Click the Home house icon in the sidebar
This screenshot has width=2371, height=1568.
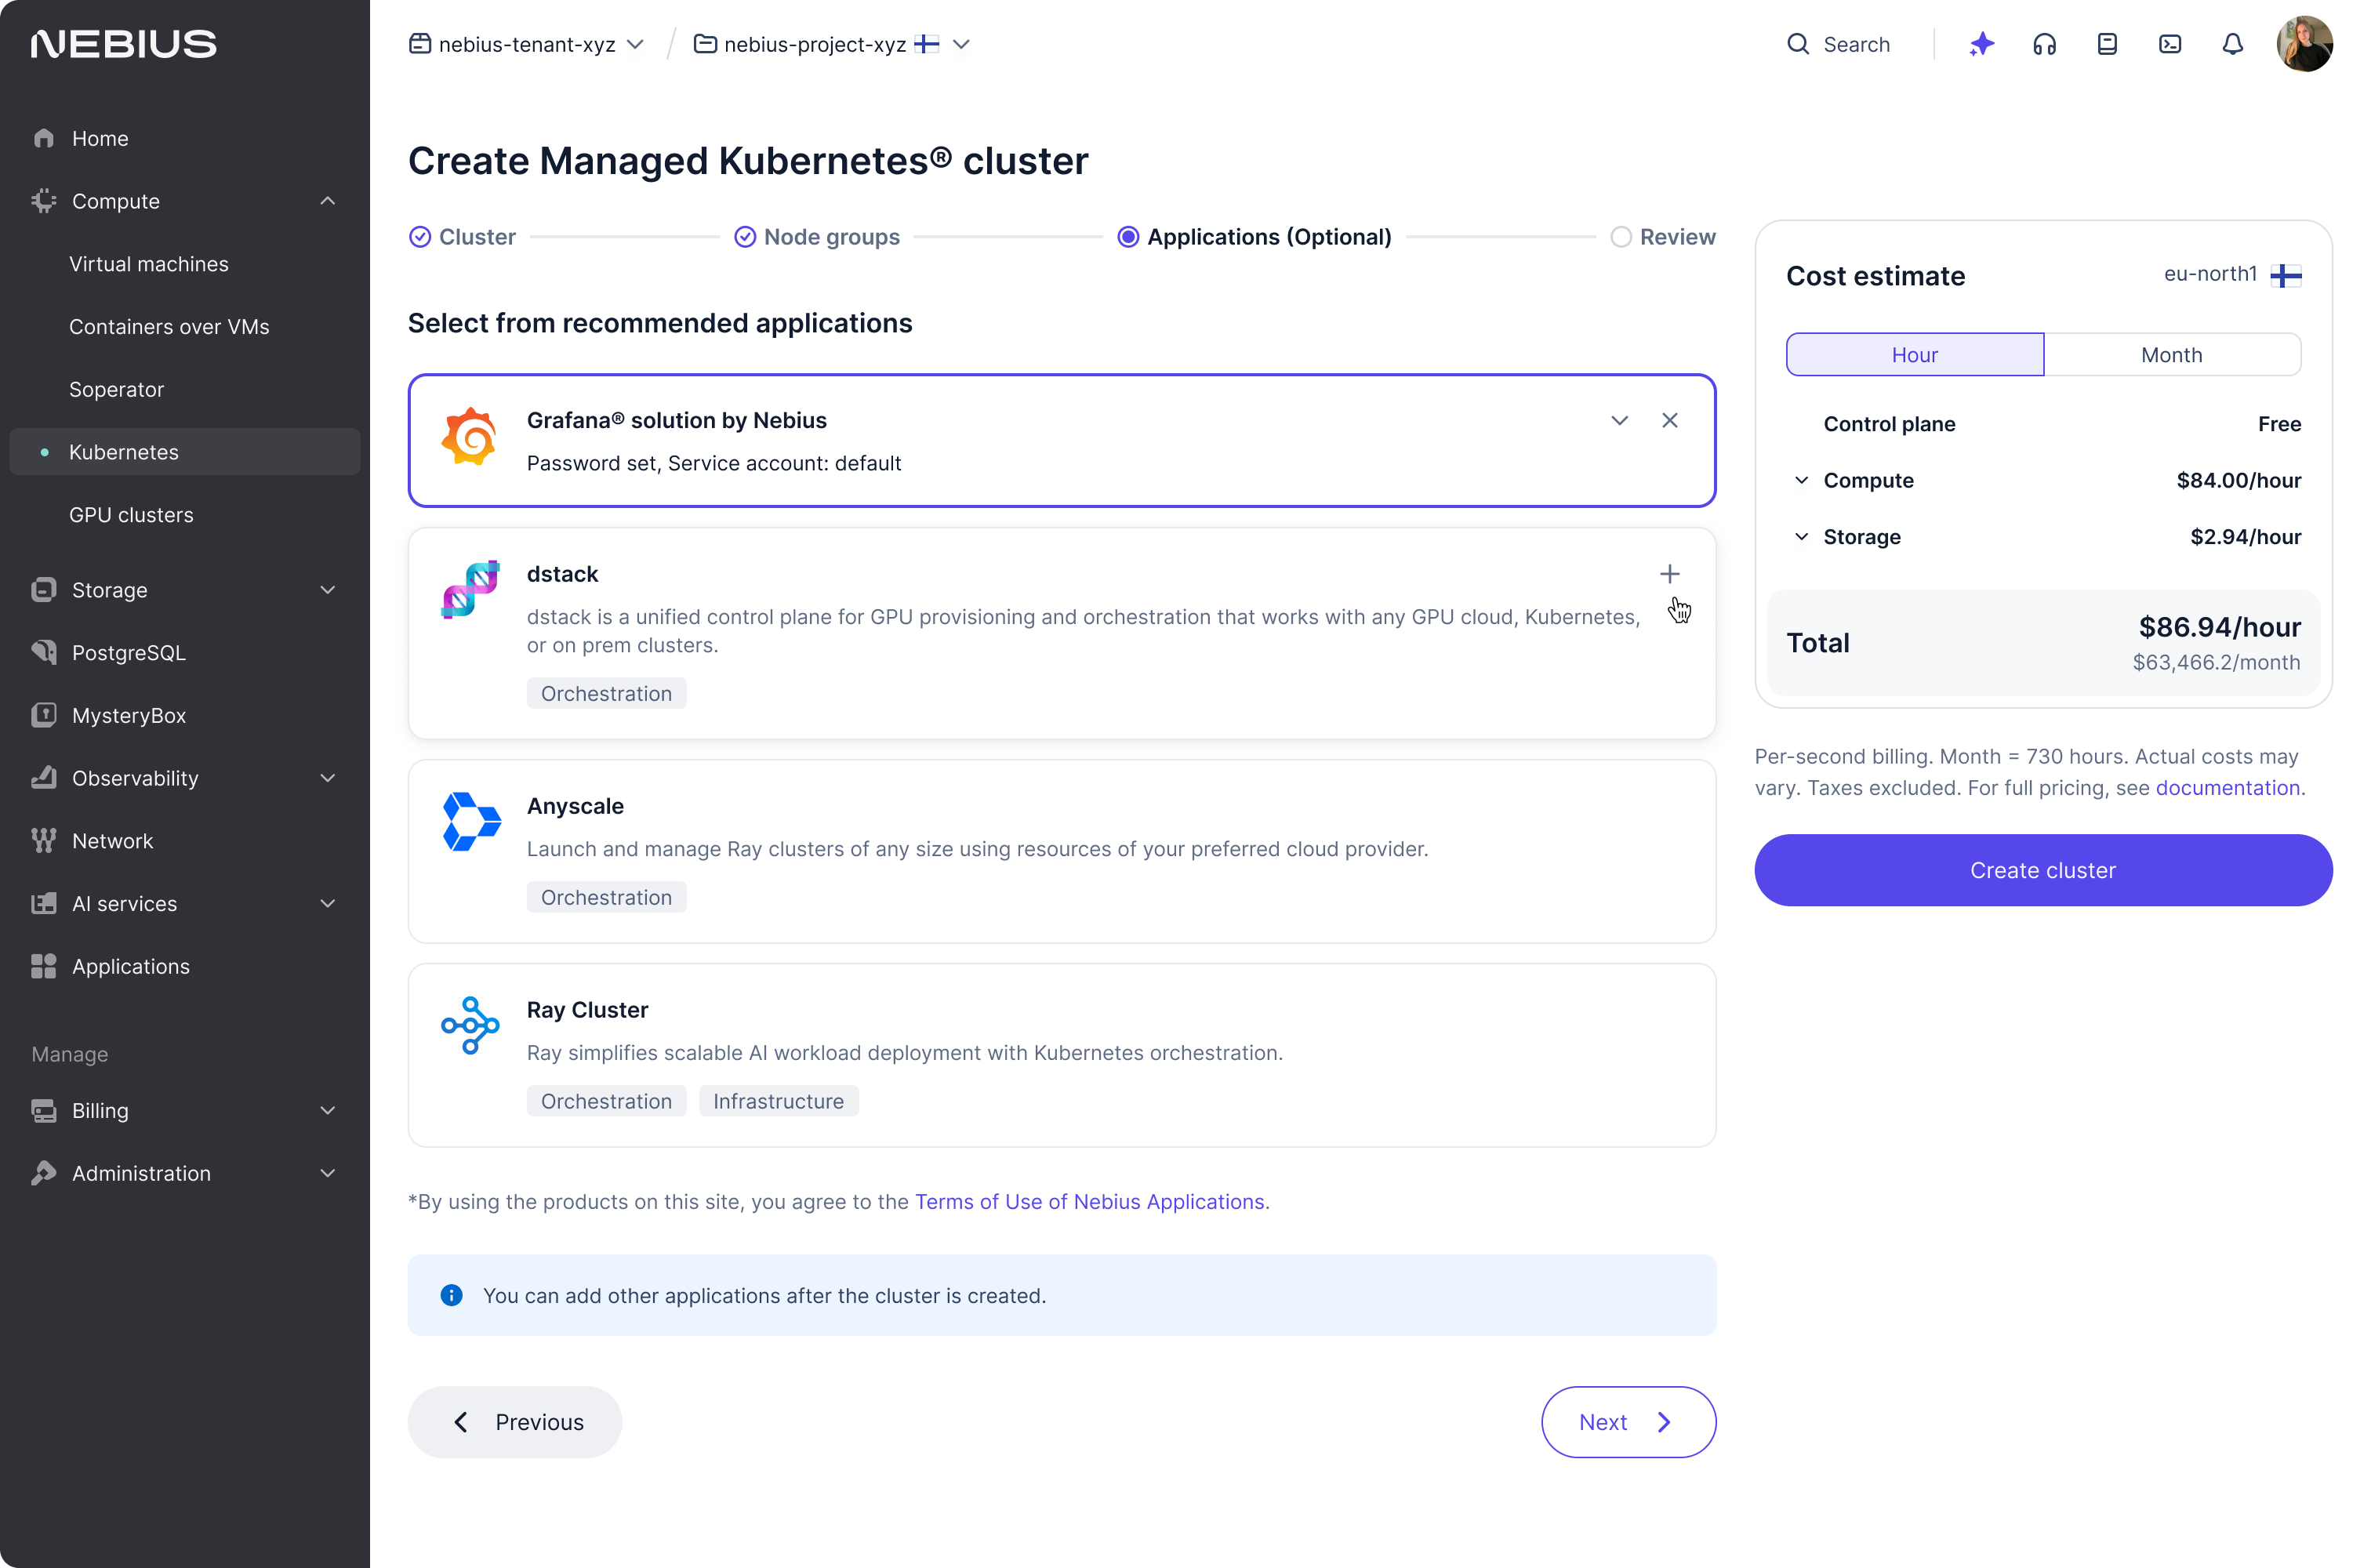[44, 138]
